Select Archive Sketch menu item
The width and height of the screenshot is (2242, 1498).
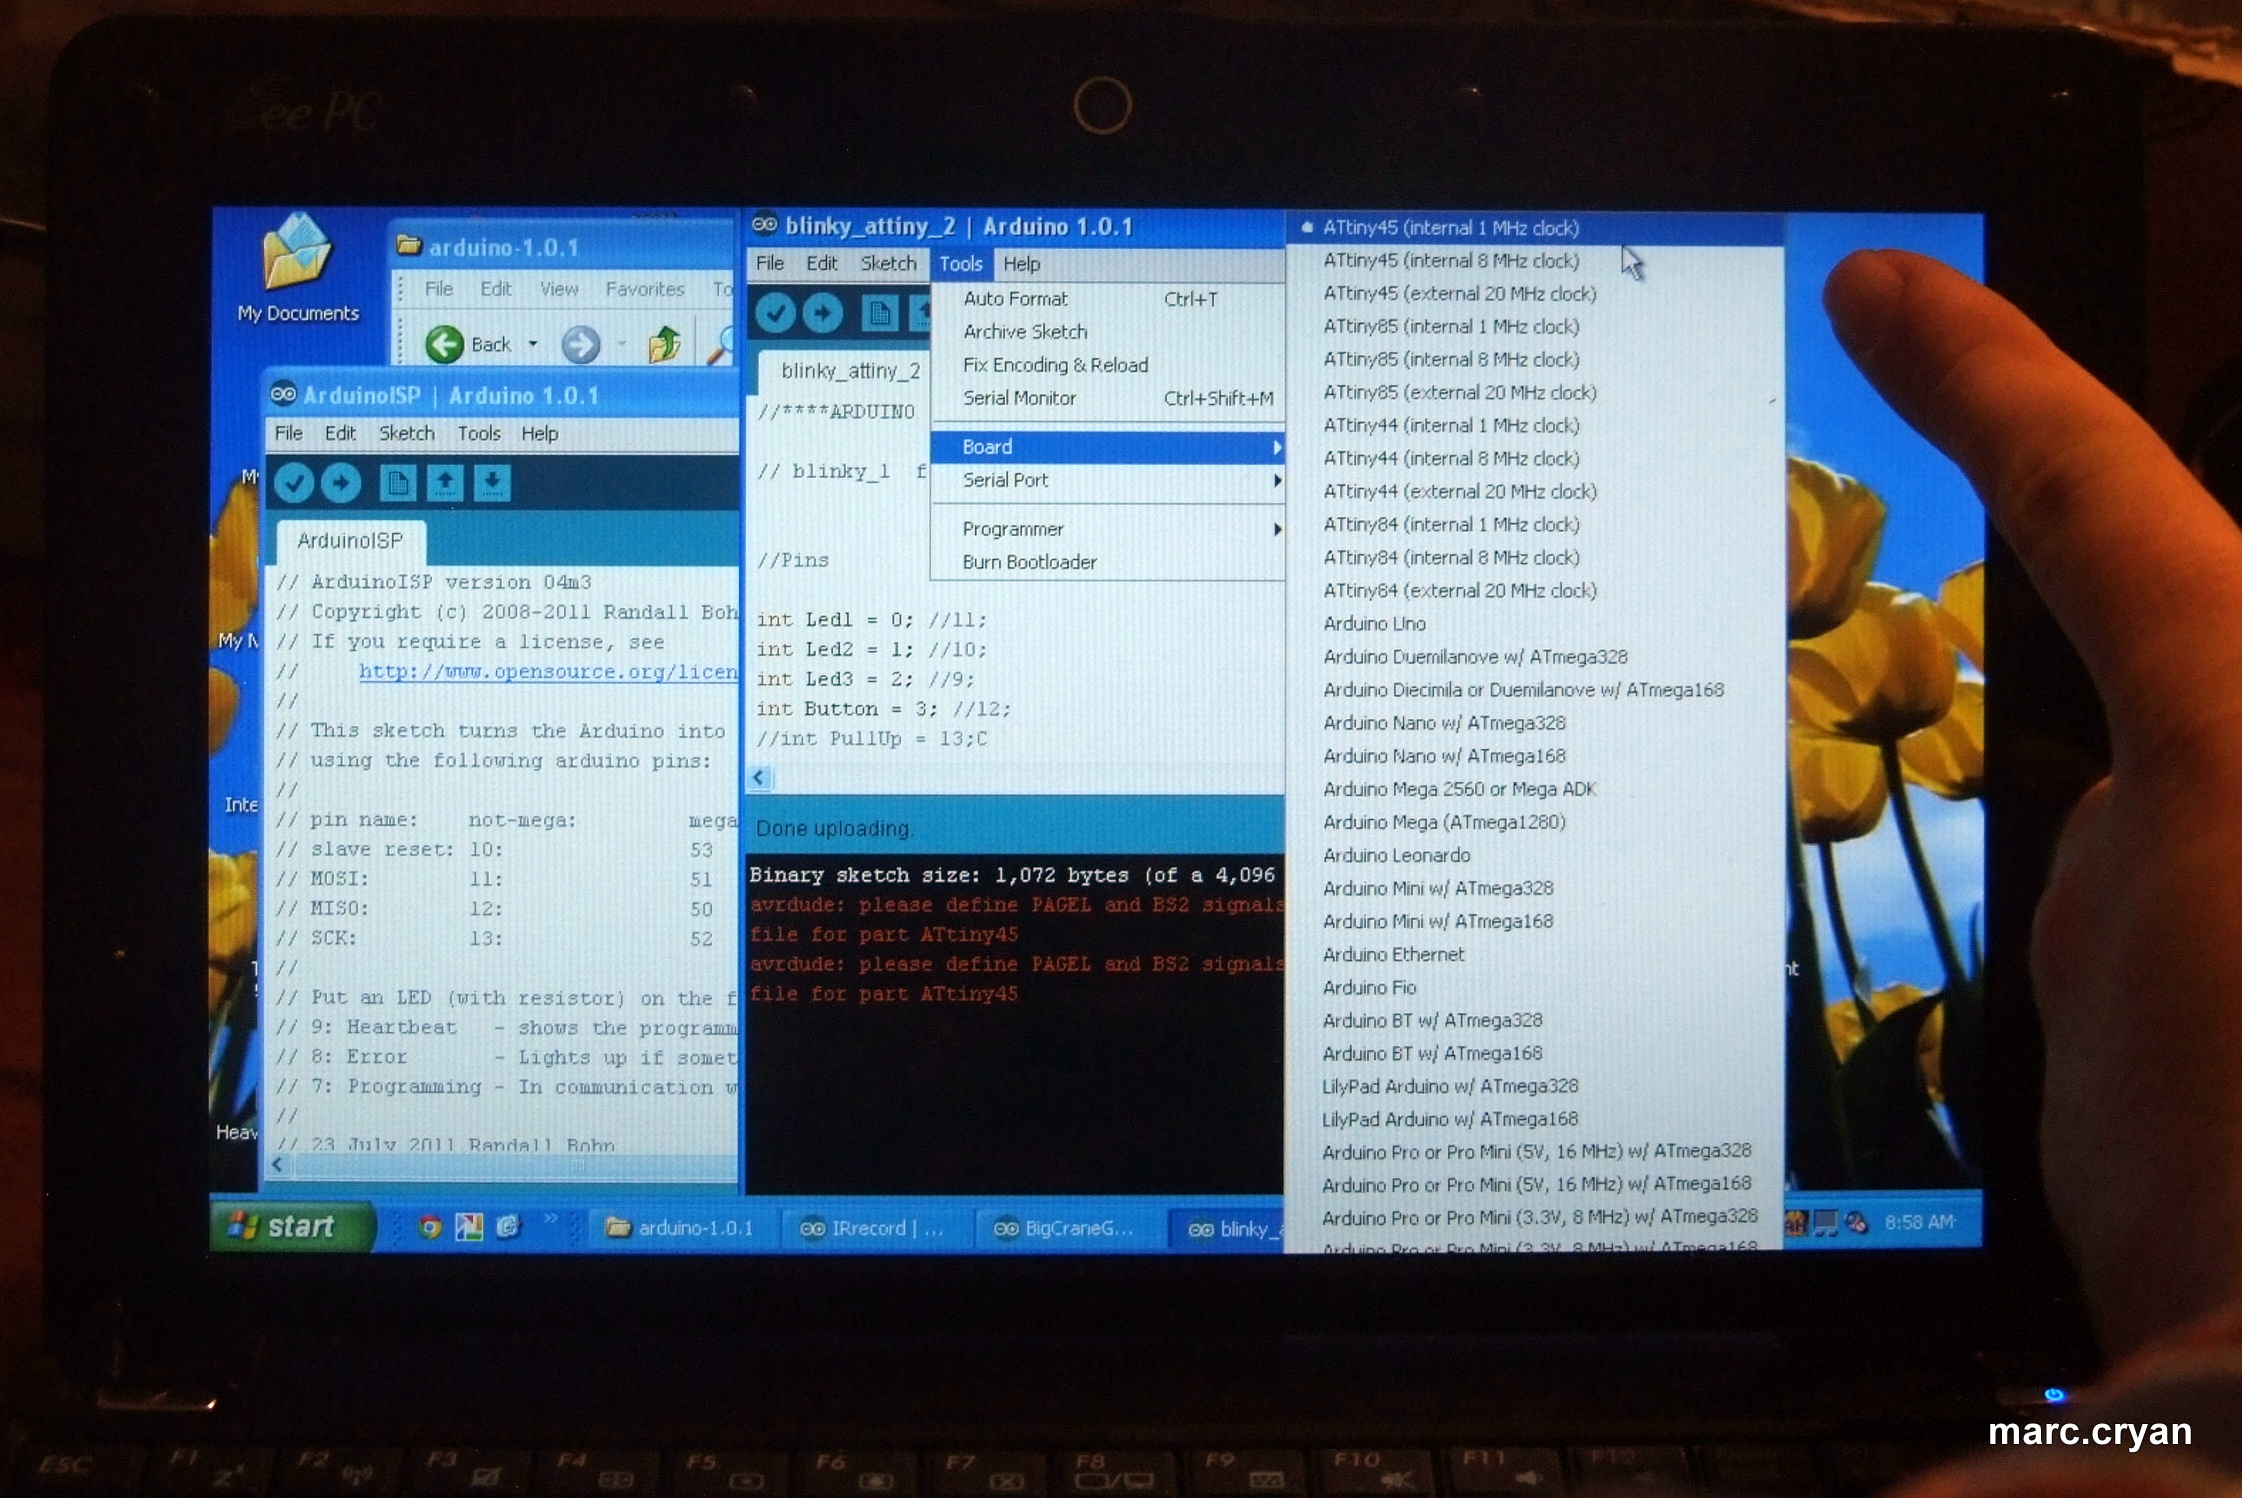pyautogui.click(x=1107, y=332)
